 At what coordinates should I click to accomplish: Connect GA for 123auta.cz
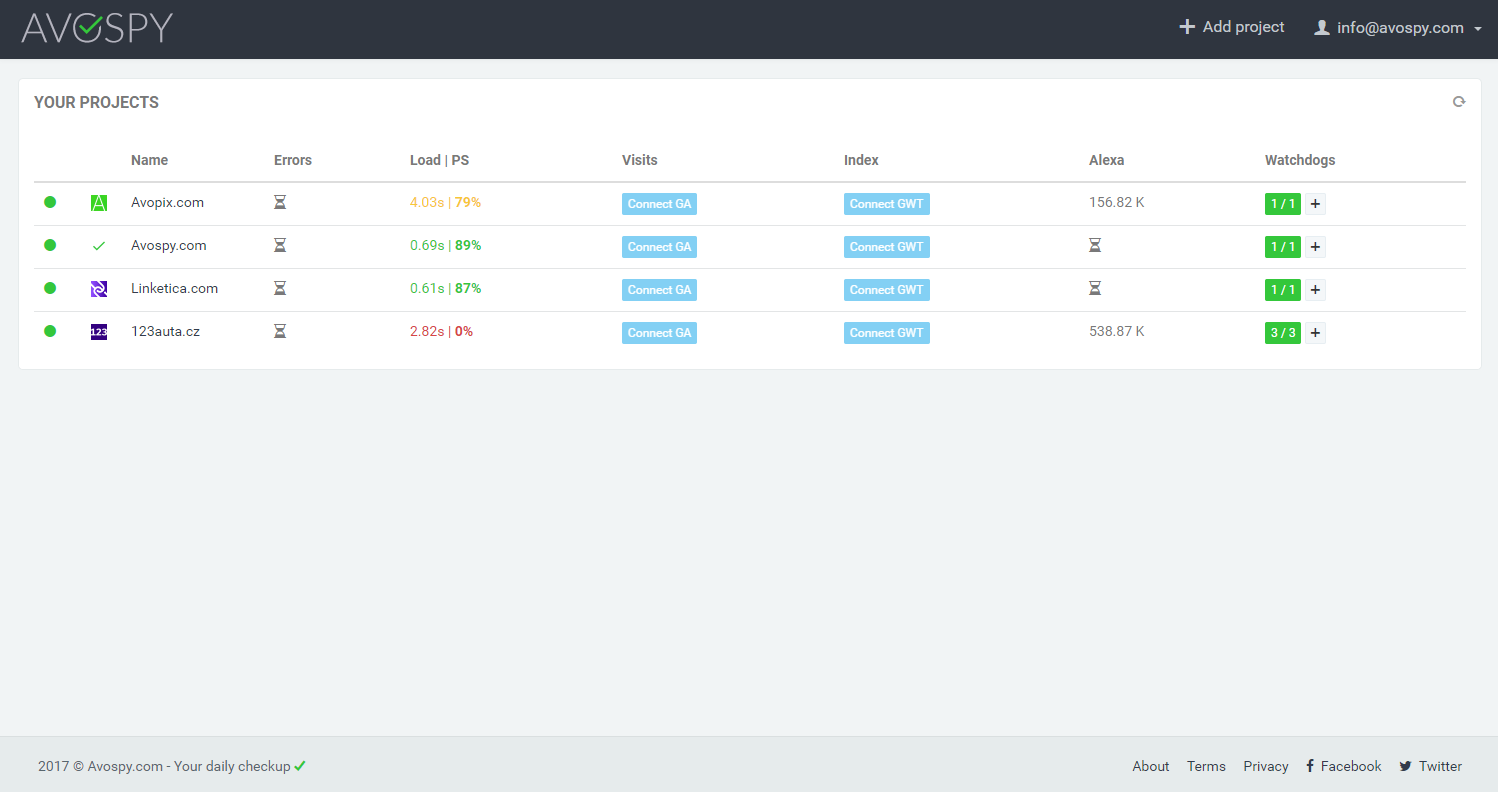[659, 333]
